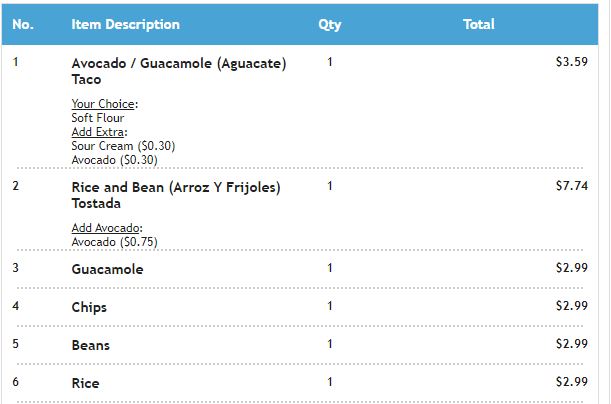This screenshot has height=404, width=611.
Task: Click the Qty column header
Action: (330, 25)
